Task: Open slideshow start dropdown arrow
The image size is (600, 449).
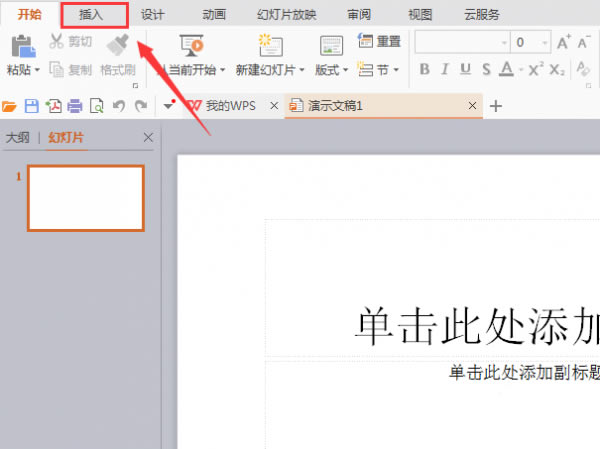Action: [222, 70]
